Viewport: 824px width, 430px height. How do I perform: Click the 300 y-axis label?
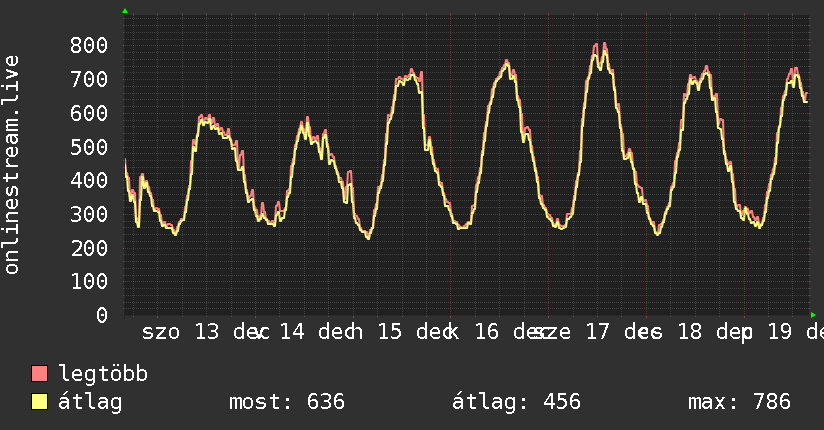(x=89, y=214)
